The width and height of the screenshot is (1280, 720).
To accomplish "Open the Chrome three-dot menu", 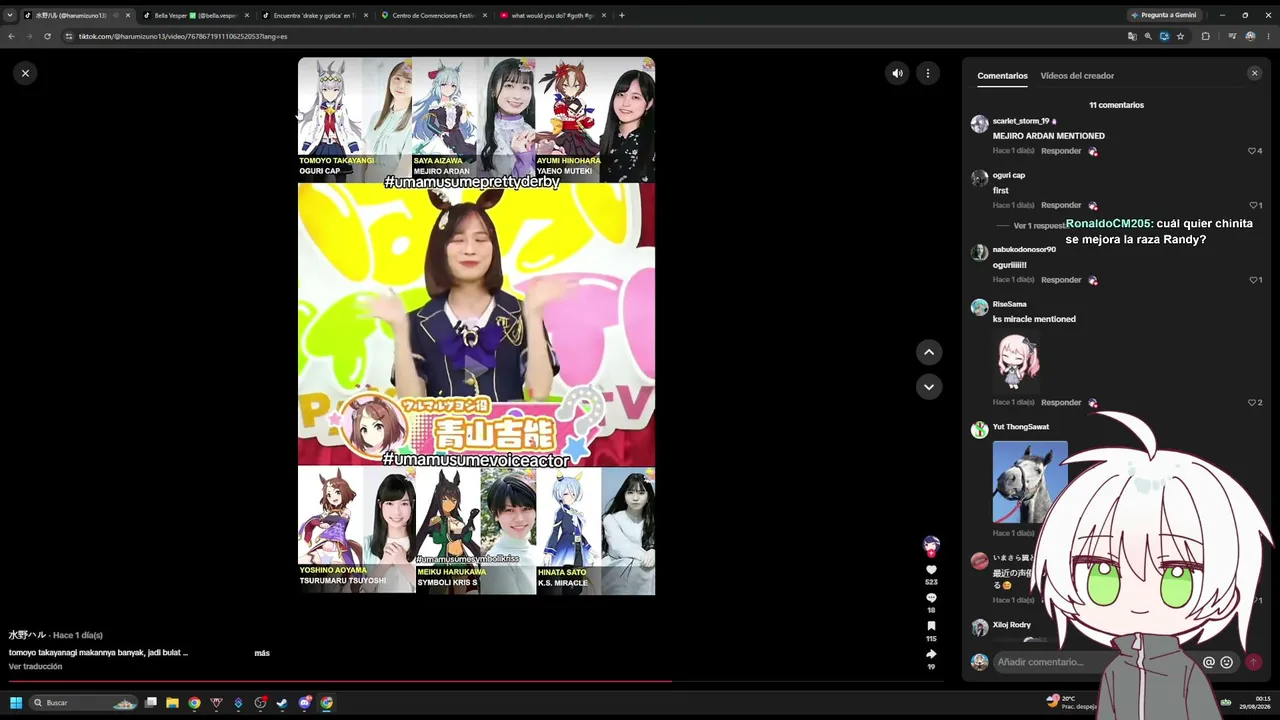I will tap(1268, 36).
